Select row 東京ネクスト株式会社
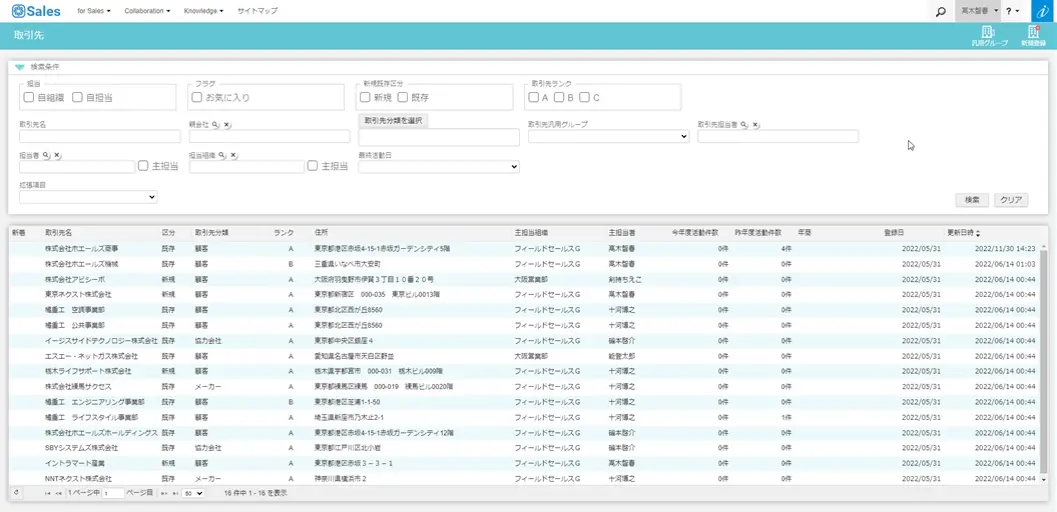The height and width of the screenshot is (512, 1057). point(524,294)
